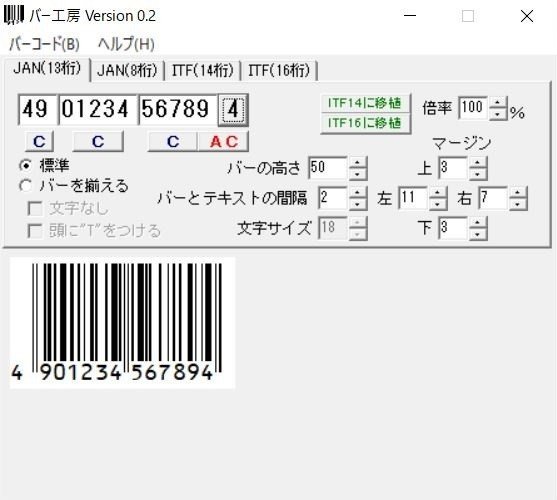Click the 右 margin field showing 7
The height and width of the screenshot is (500, 557).
click(493, 198)
